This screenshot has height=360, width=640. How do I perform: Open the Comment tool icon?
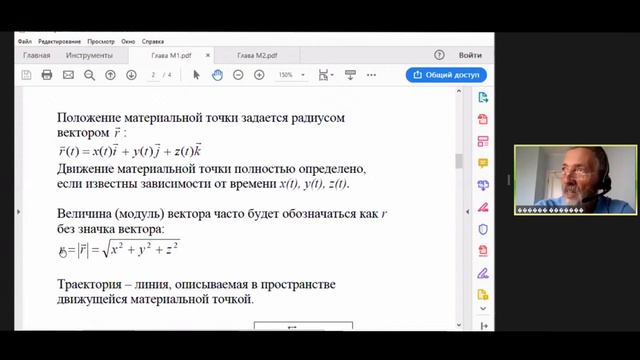[483, 163]
